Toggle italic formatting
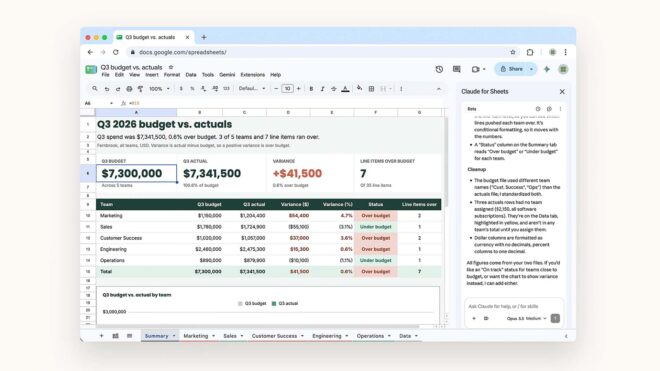This screenshot has height=371, width=660. (322, 89)
